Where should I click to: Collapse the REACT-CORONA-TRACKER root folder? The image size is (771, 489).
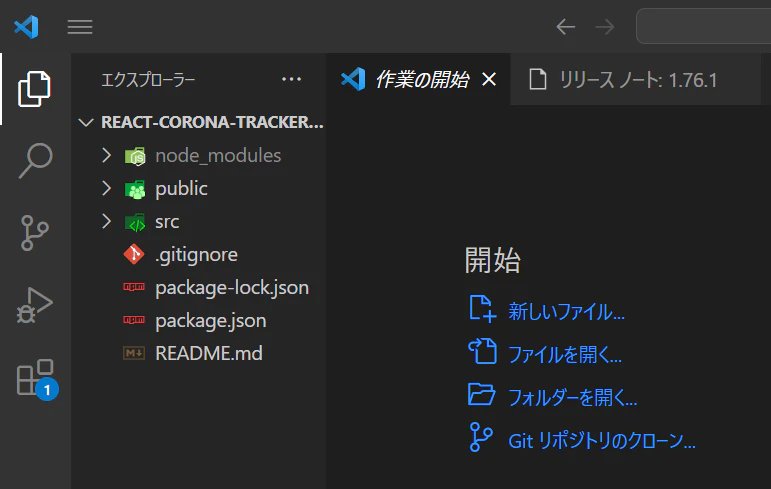pos(86,122)
